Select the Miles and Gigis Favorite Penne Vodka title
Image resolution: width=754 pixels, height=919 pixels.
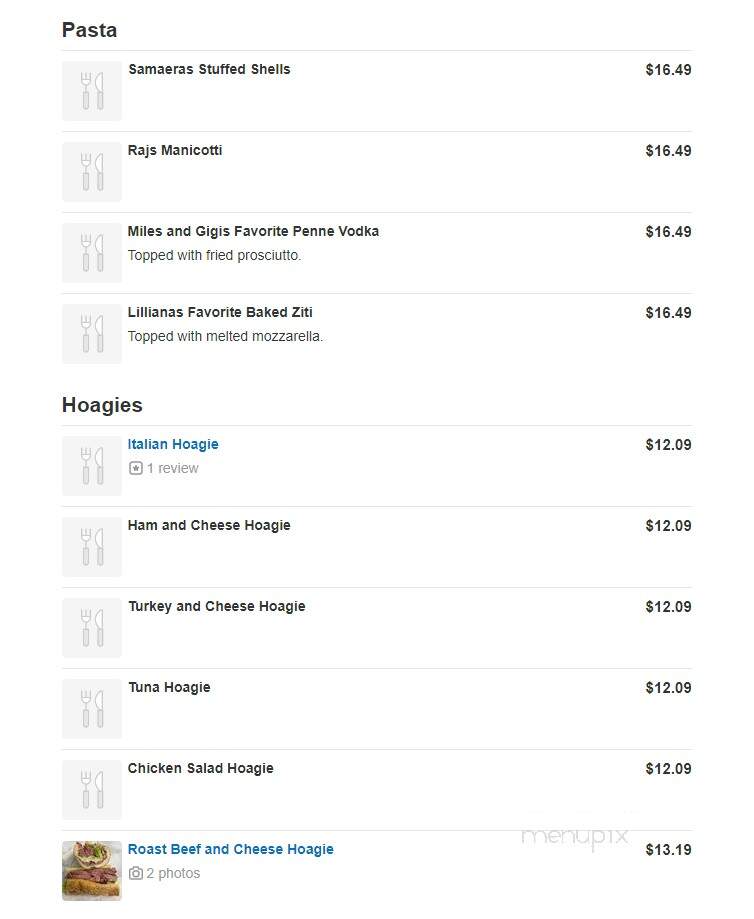coord(253,232)
